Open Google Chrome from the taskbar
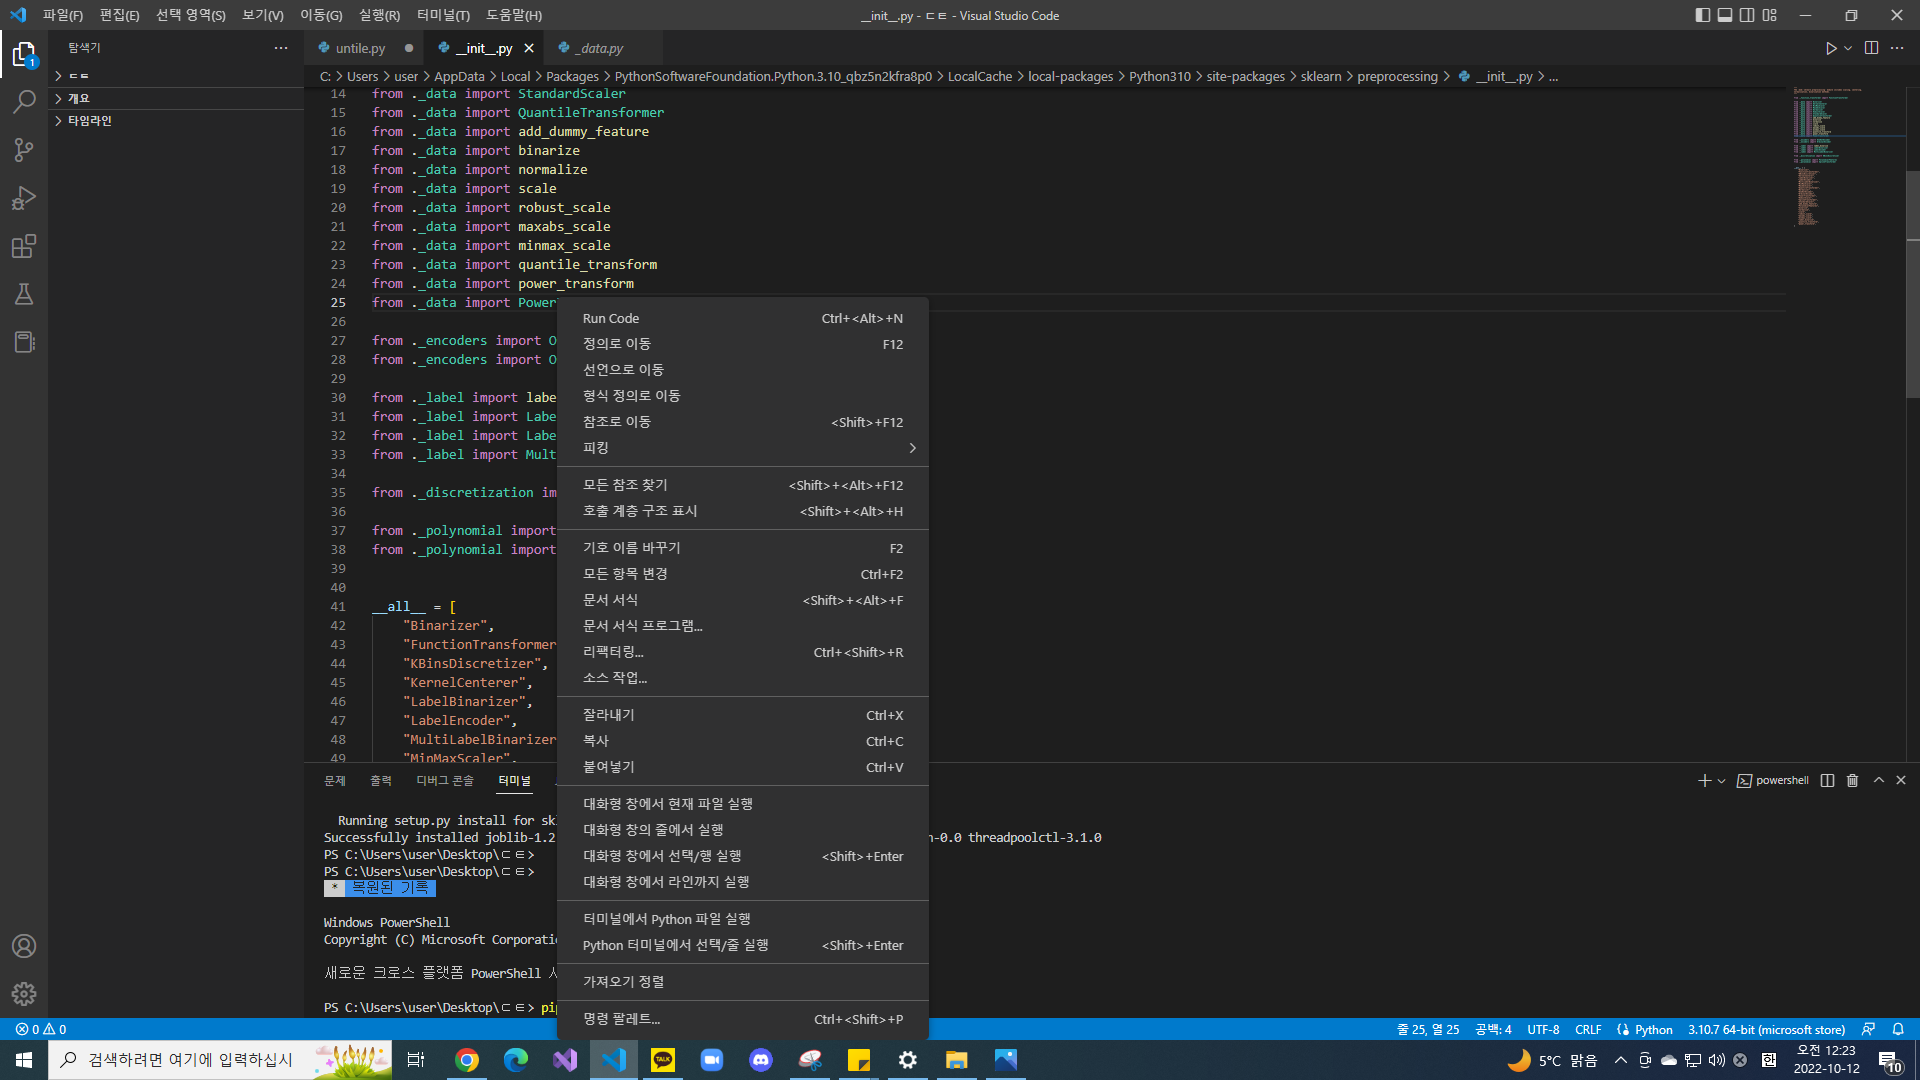Screen dimensions: 1920x1080 click(466, 1060)
